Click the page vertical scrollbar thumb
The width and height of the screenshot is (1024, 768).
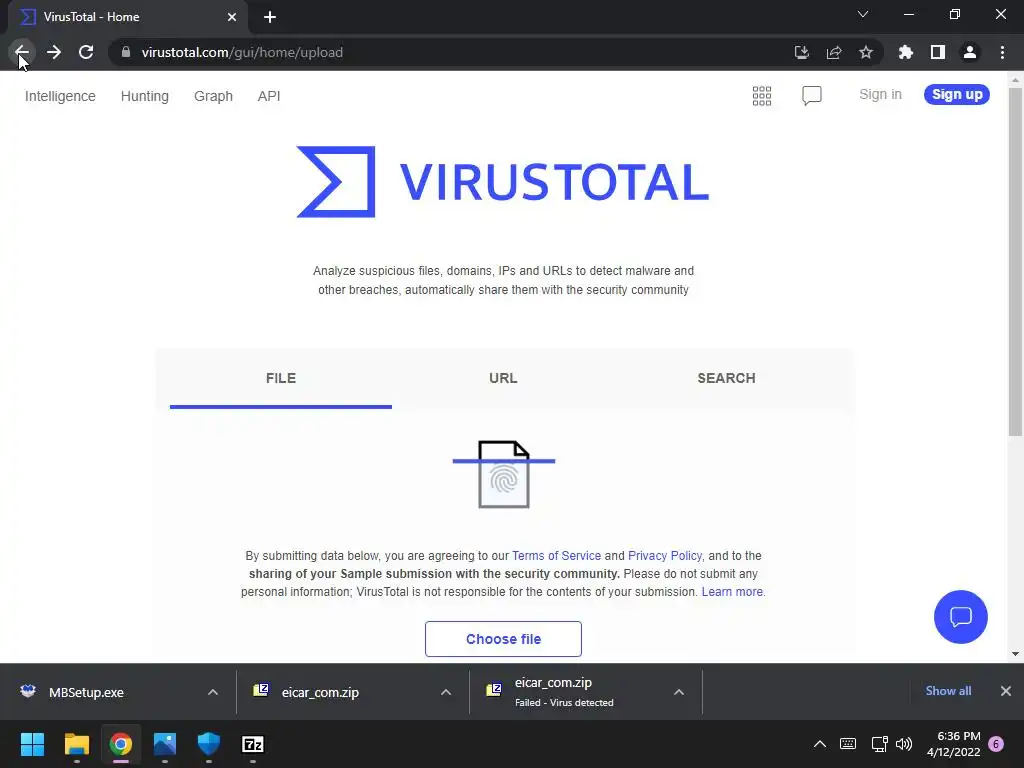(1015, 261)
